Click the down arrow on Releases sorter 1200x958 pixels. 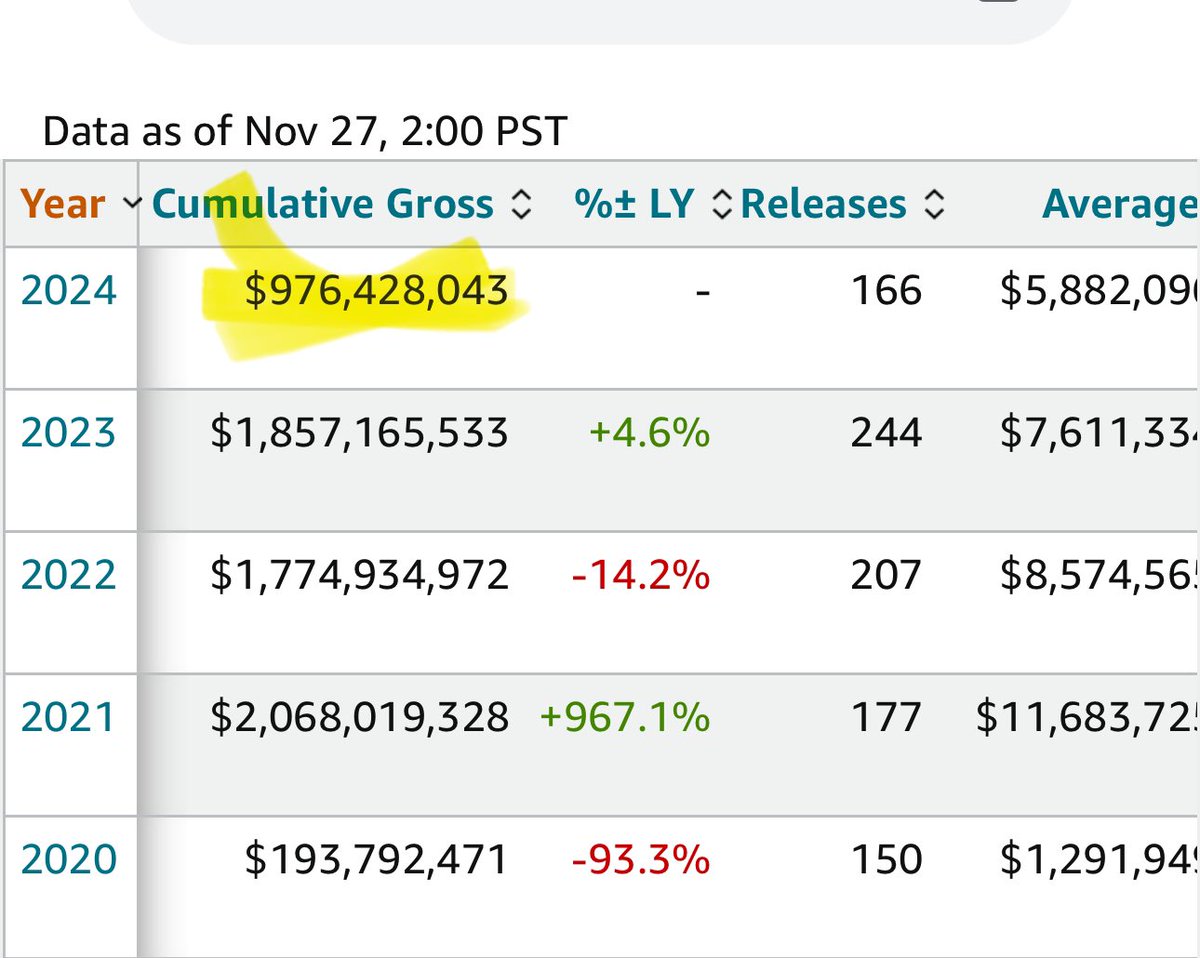point(934,212)
